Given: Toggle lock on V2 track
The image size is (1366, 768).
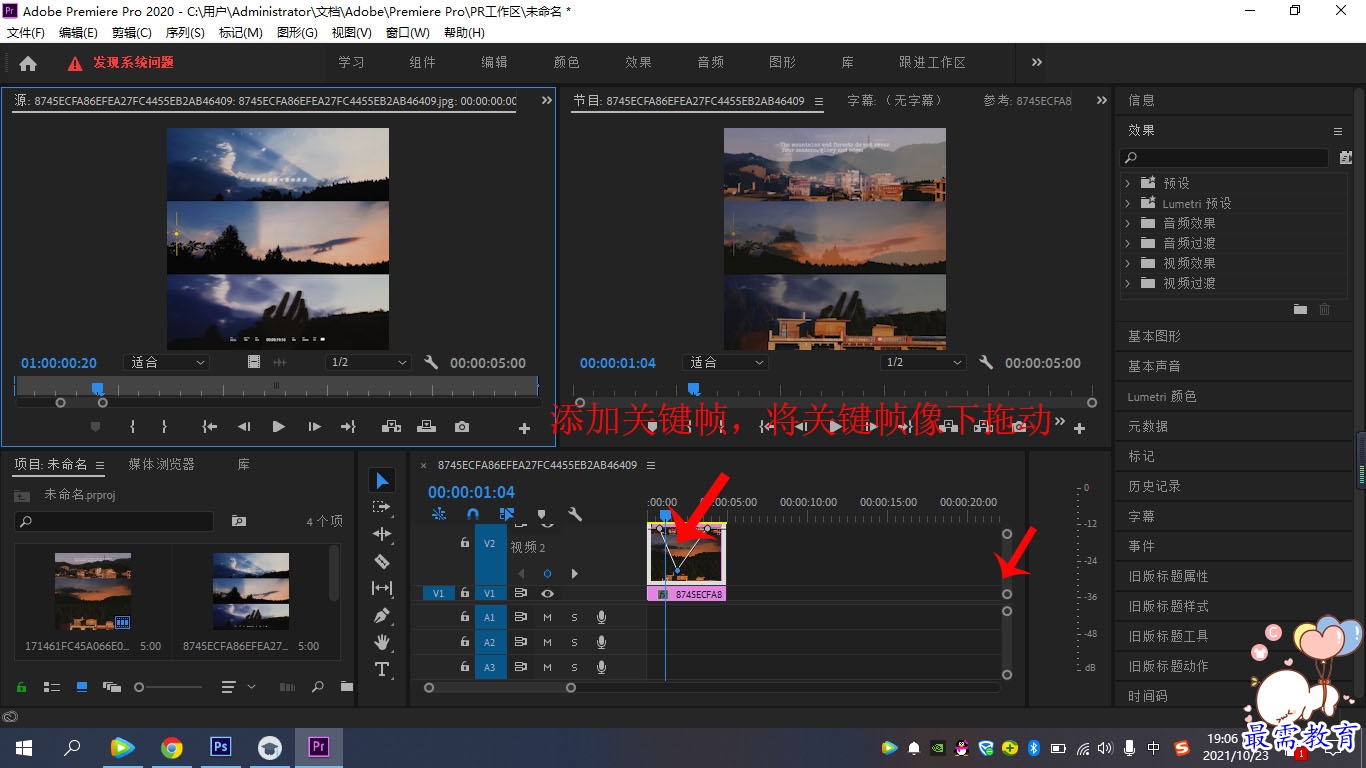Looking at the screenshot, I should pos(465,542).
